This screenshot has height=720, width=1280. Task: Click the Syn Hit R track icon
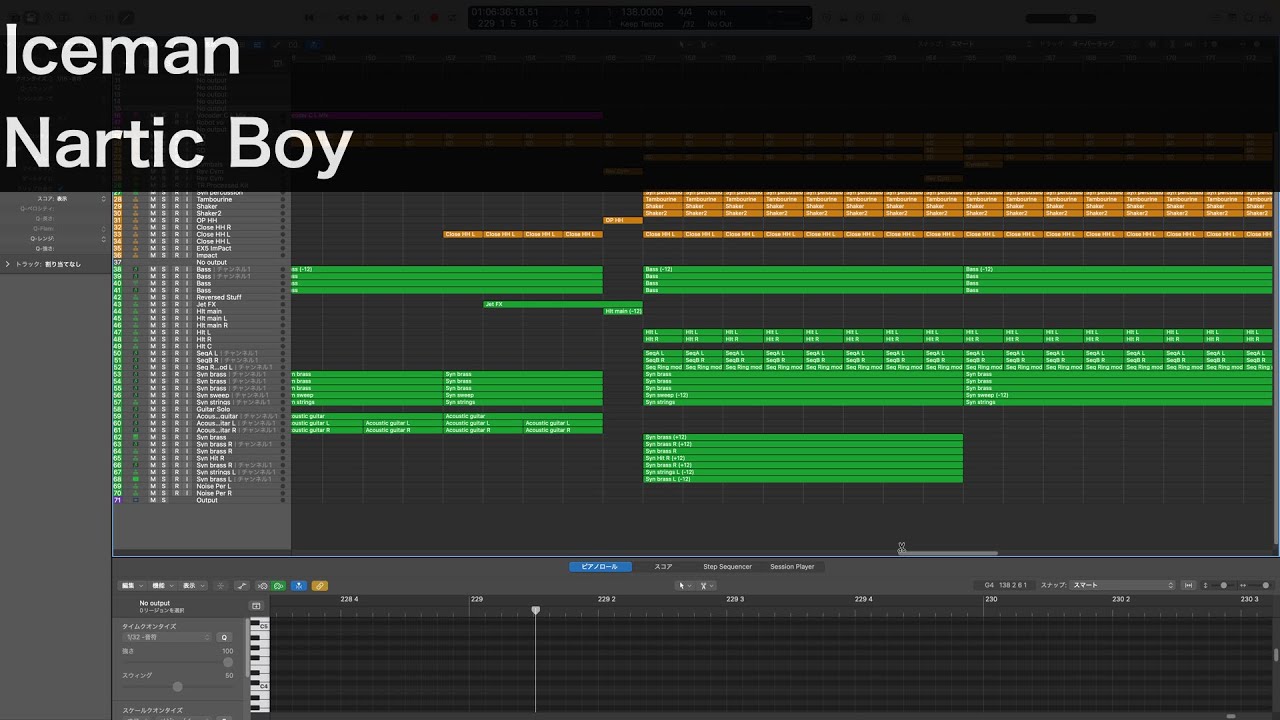[x=135, y=458]
